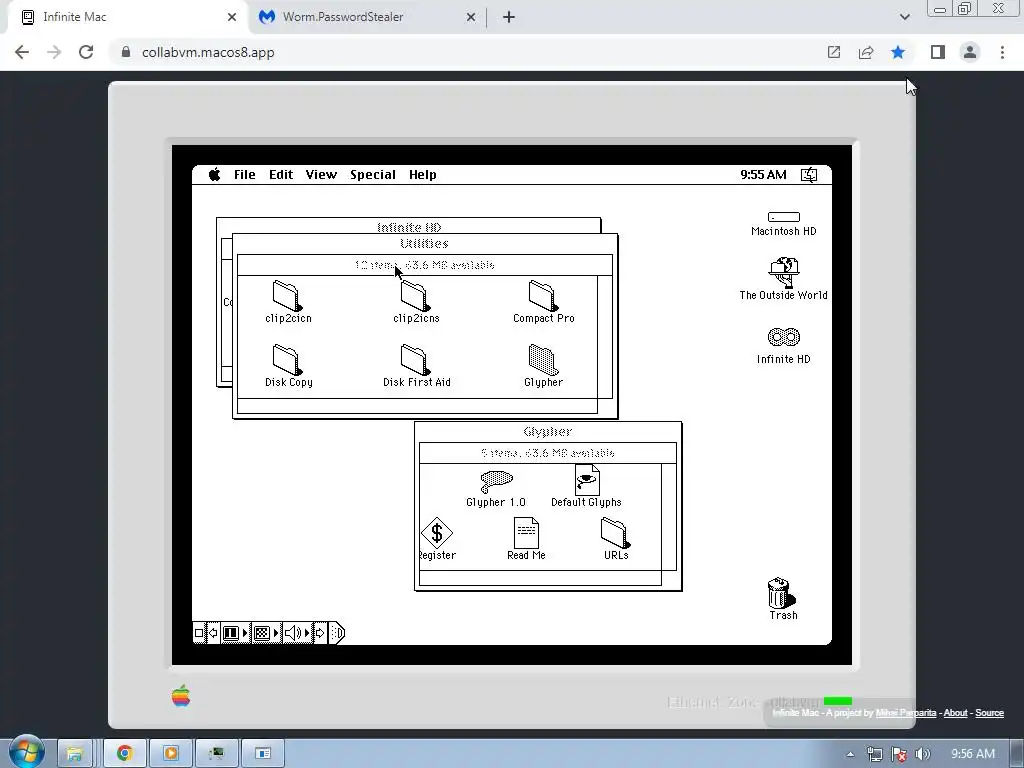Image resolution: width=1024 pixels, height=768 pixels.
Task: Open page in app icon in address bar
Action: coord(834,52)
